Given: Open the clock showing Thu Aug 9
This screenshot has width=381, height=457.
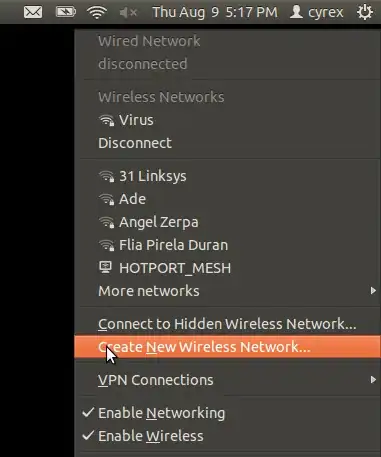Looking at the screenshot, I should pos(215,12).
